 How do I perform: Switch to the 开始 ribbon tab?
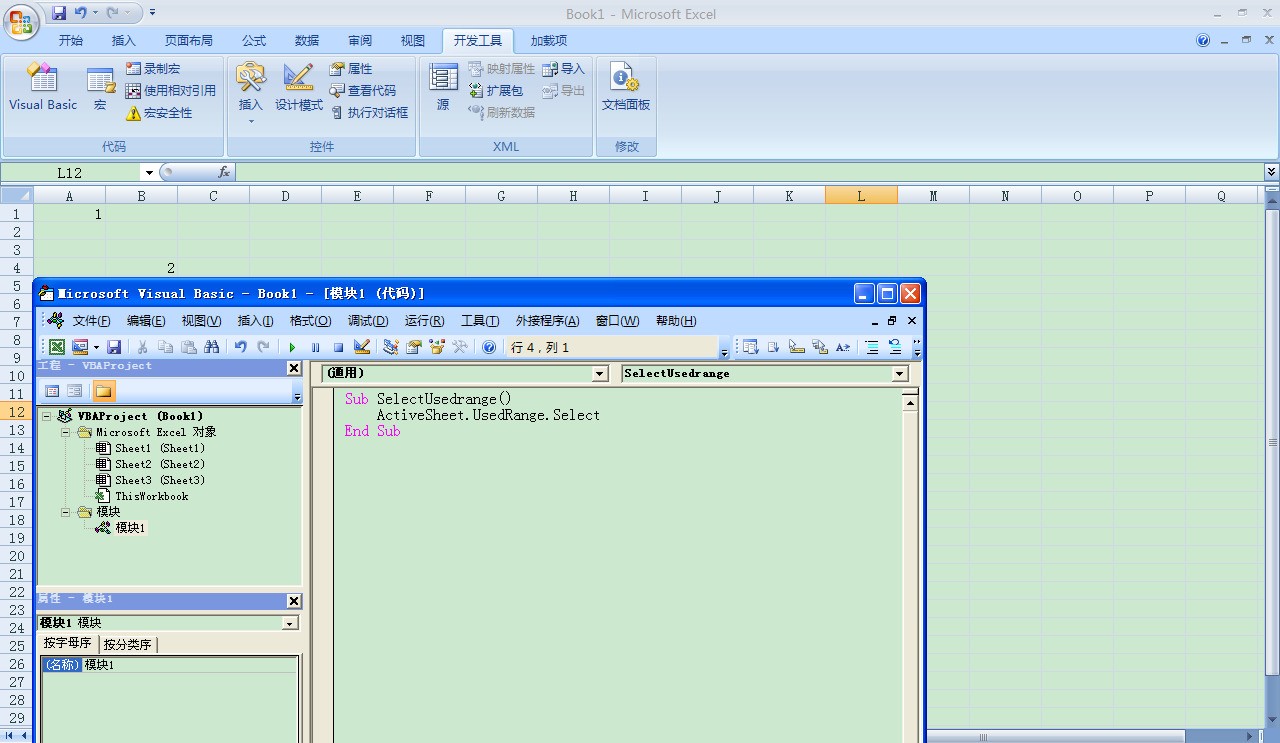click(x=71, y=41)
